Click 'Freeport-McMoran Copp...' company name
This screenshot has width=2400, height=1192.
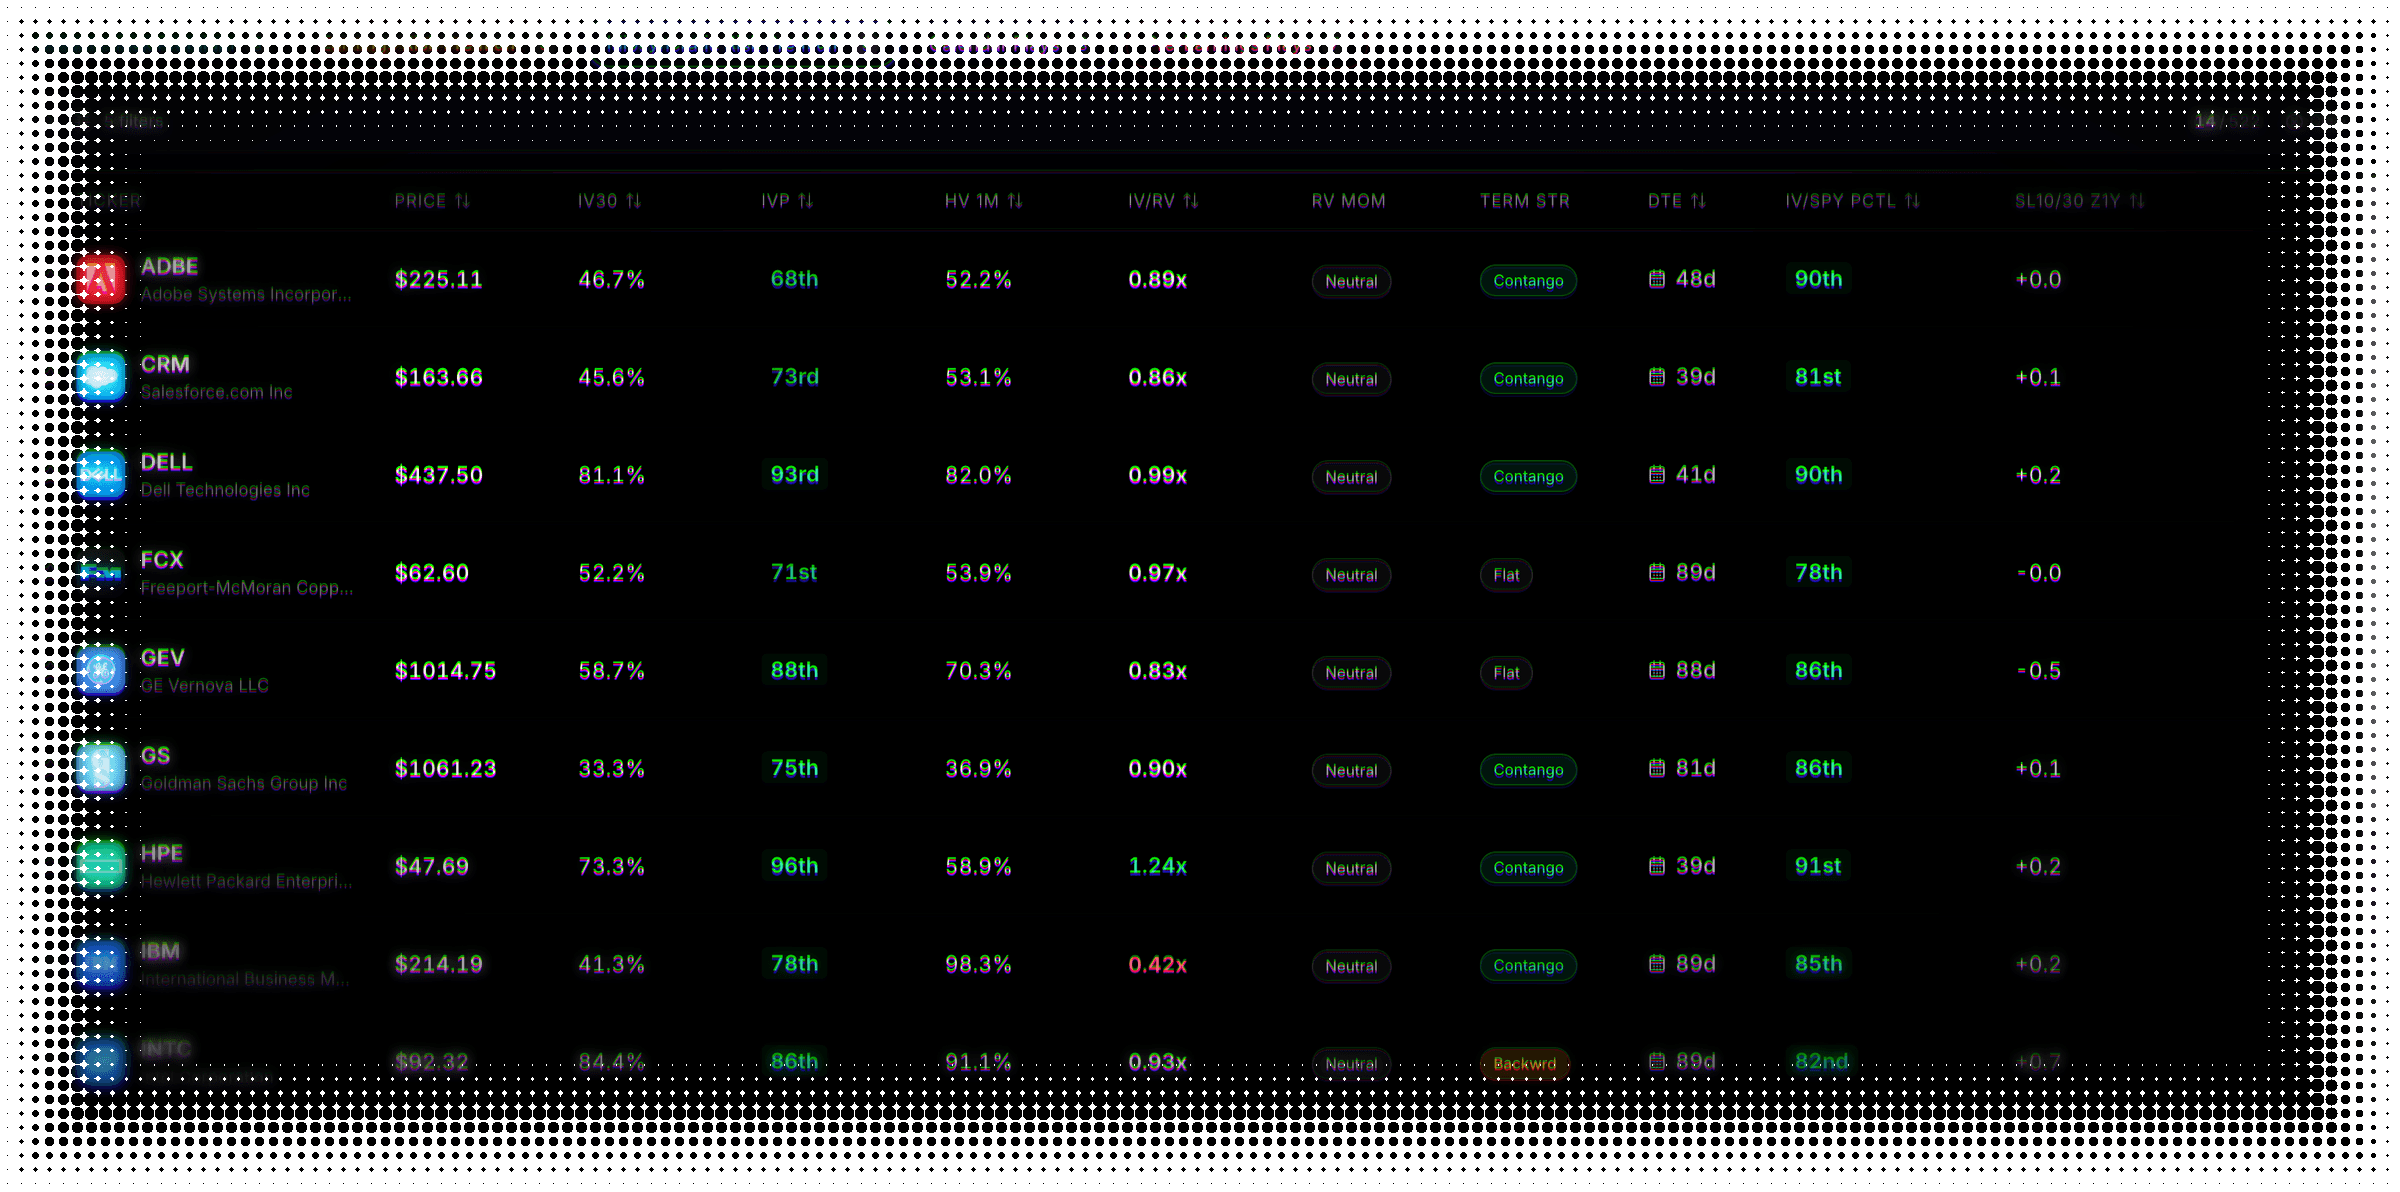pos(247,588)
